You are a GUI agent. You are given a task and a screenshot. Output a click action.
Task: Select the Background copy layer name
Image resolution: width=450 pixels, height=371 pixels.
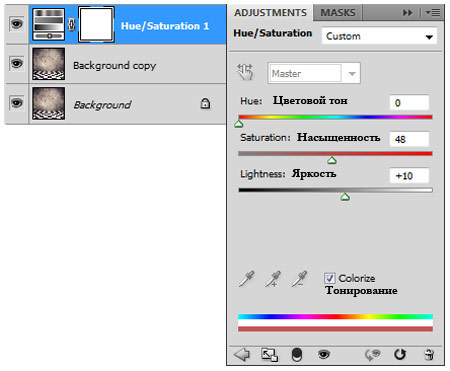114,66
